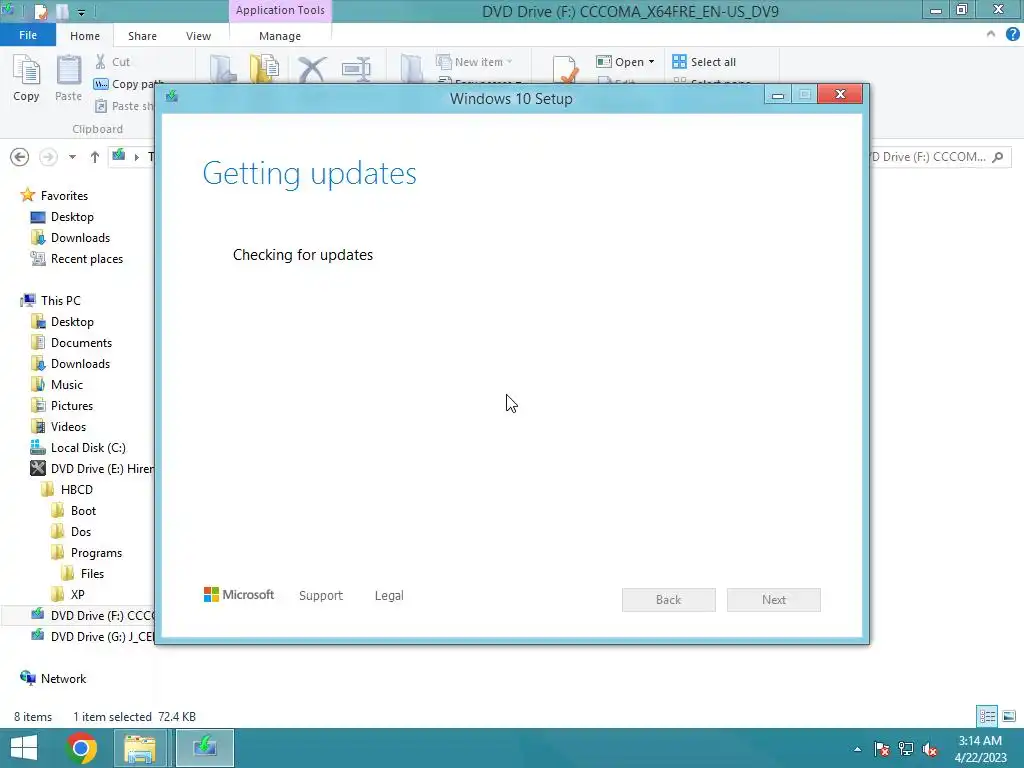Screen dimensions: 1024x768
Task: Click the Copy to folder icon
Action: point(264,69)
